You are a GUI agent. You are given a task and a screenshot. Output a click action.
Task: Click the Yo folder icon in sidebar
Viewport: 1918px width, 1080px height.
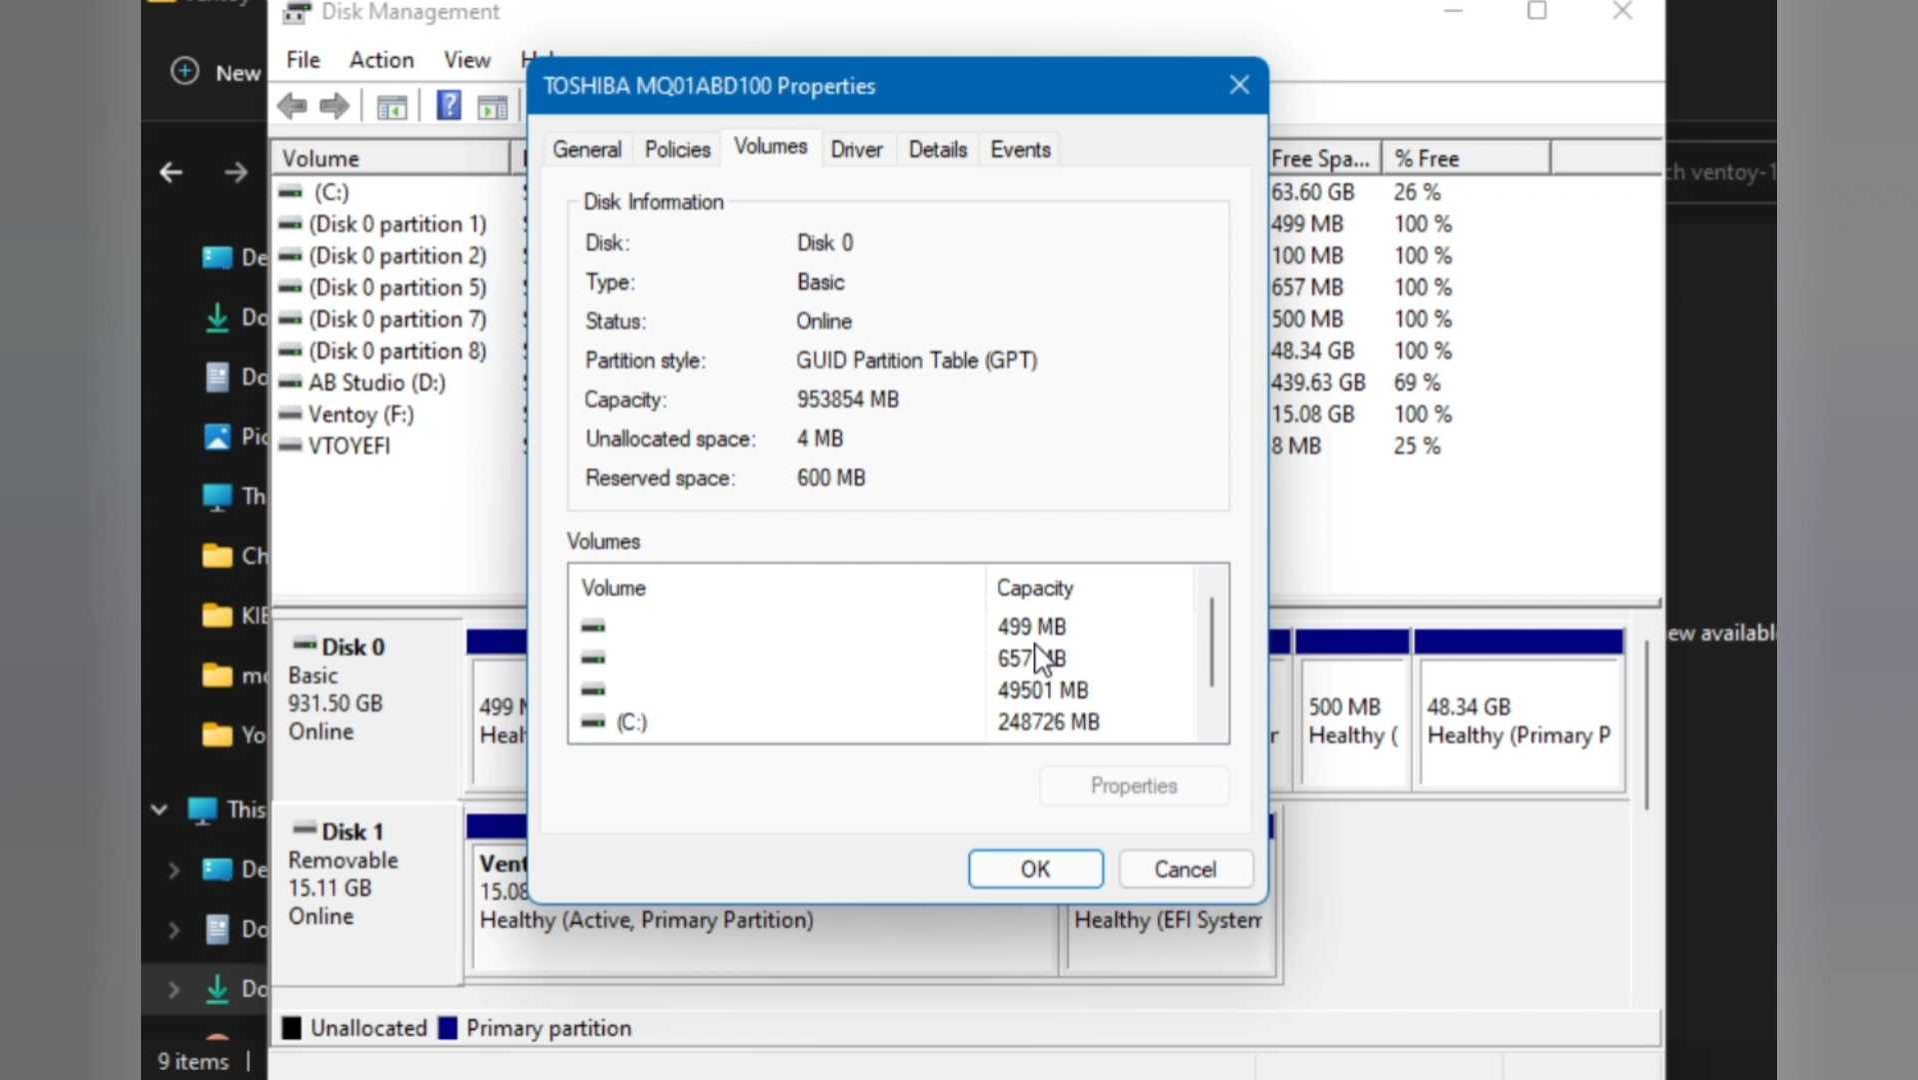tap(217, 735)
